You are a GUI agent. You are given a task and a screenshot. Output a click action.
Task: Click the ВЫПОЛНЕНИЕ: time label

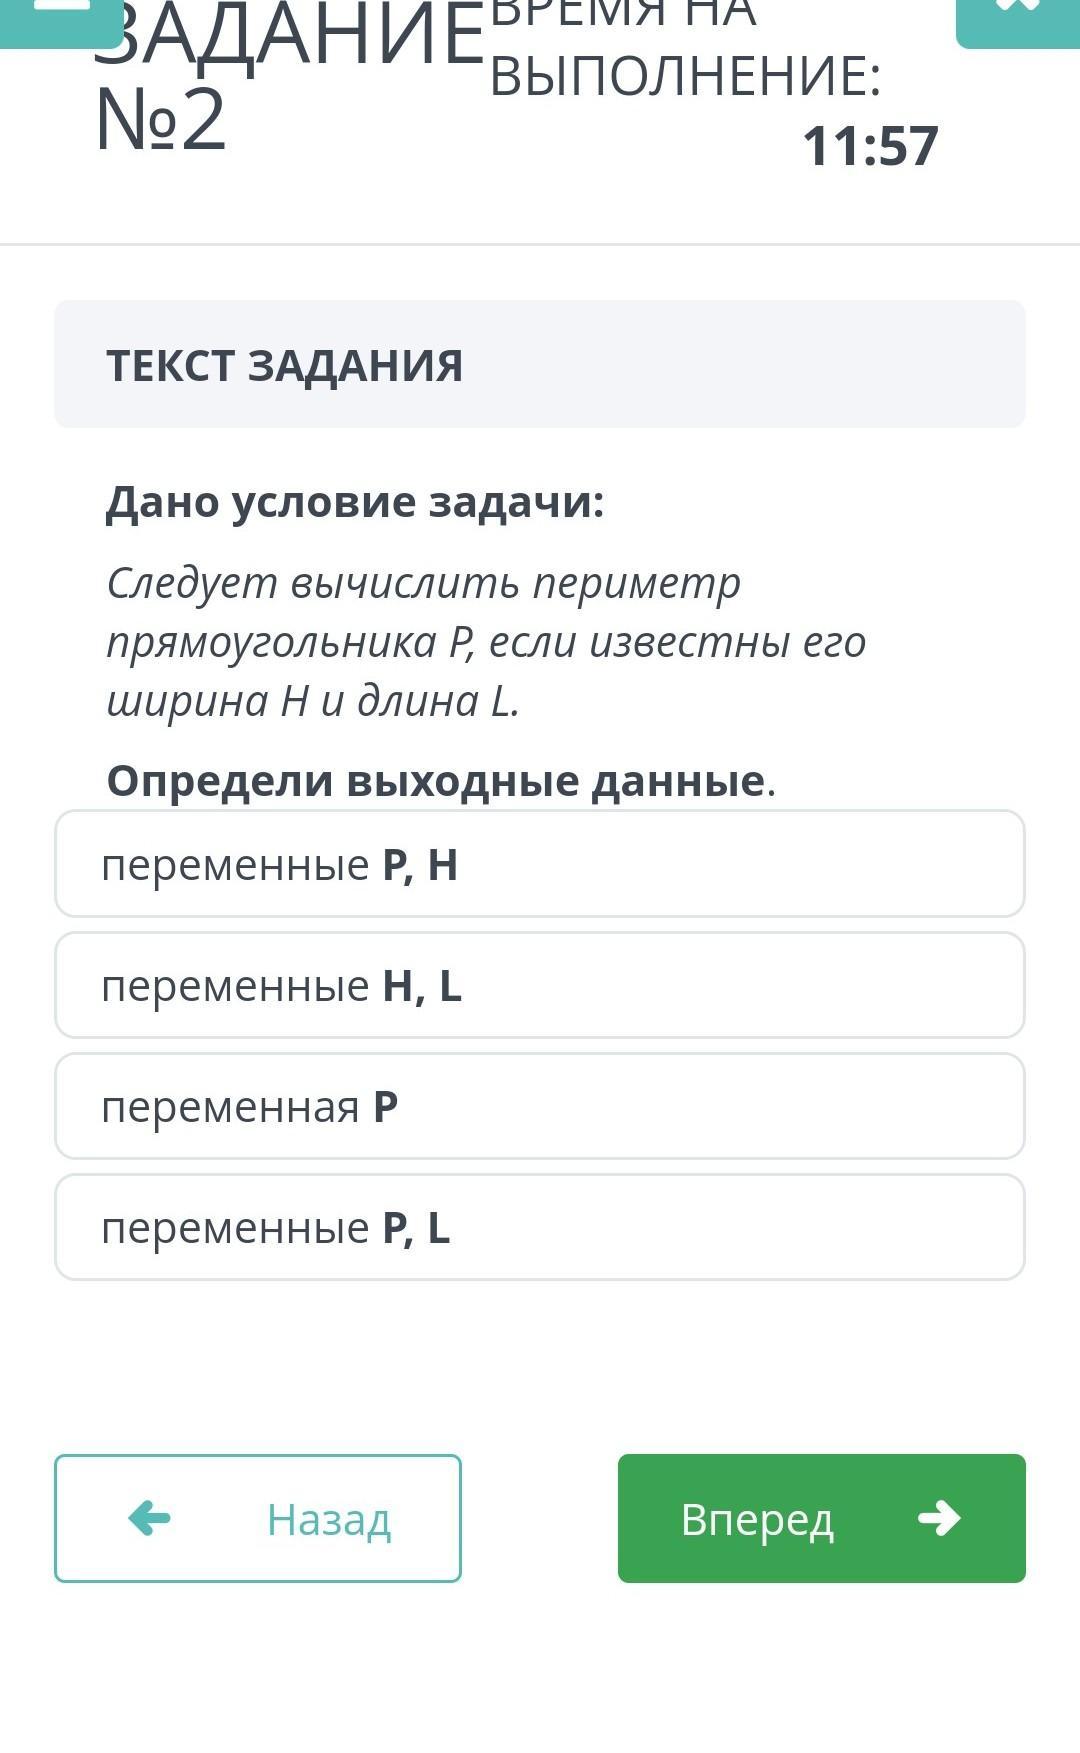click(x=685, y=76)
